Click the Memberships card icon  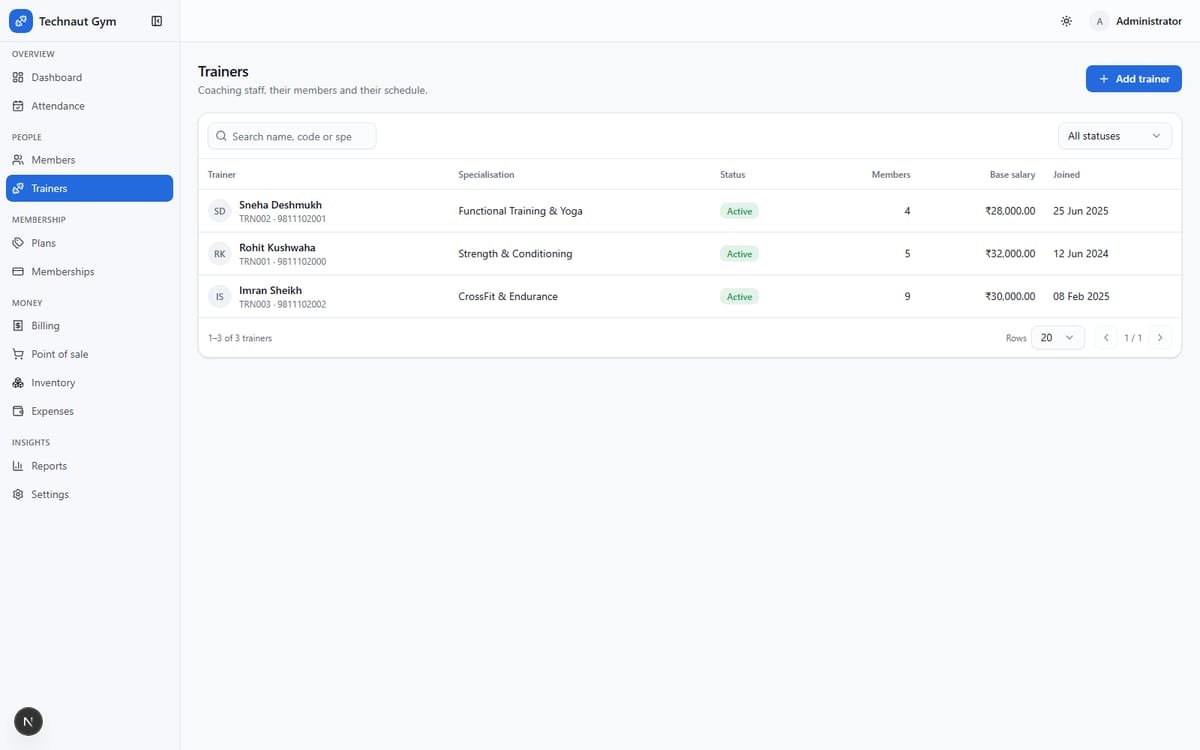18,272
